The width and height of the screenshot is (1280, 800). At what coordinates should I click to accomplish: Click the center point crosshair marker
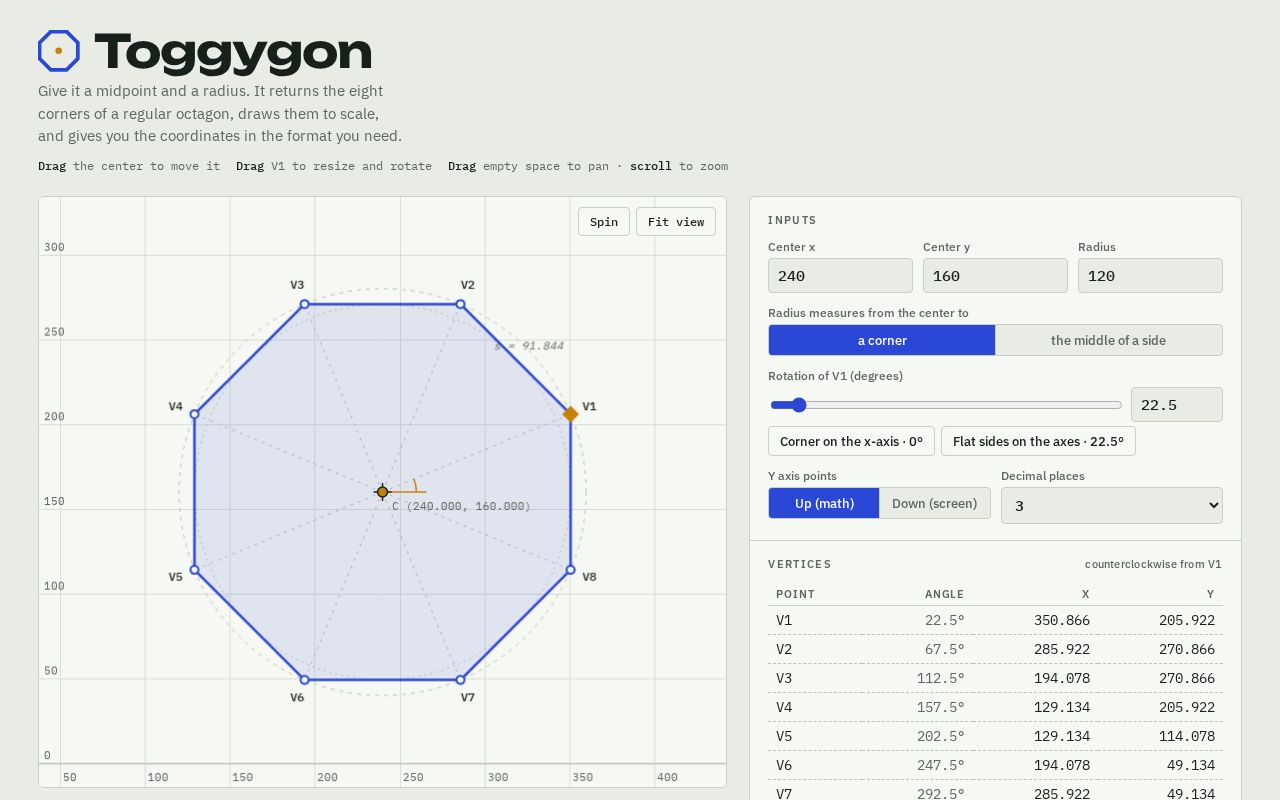(382, 492)
